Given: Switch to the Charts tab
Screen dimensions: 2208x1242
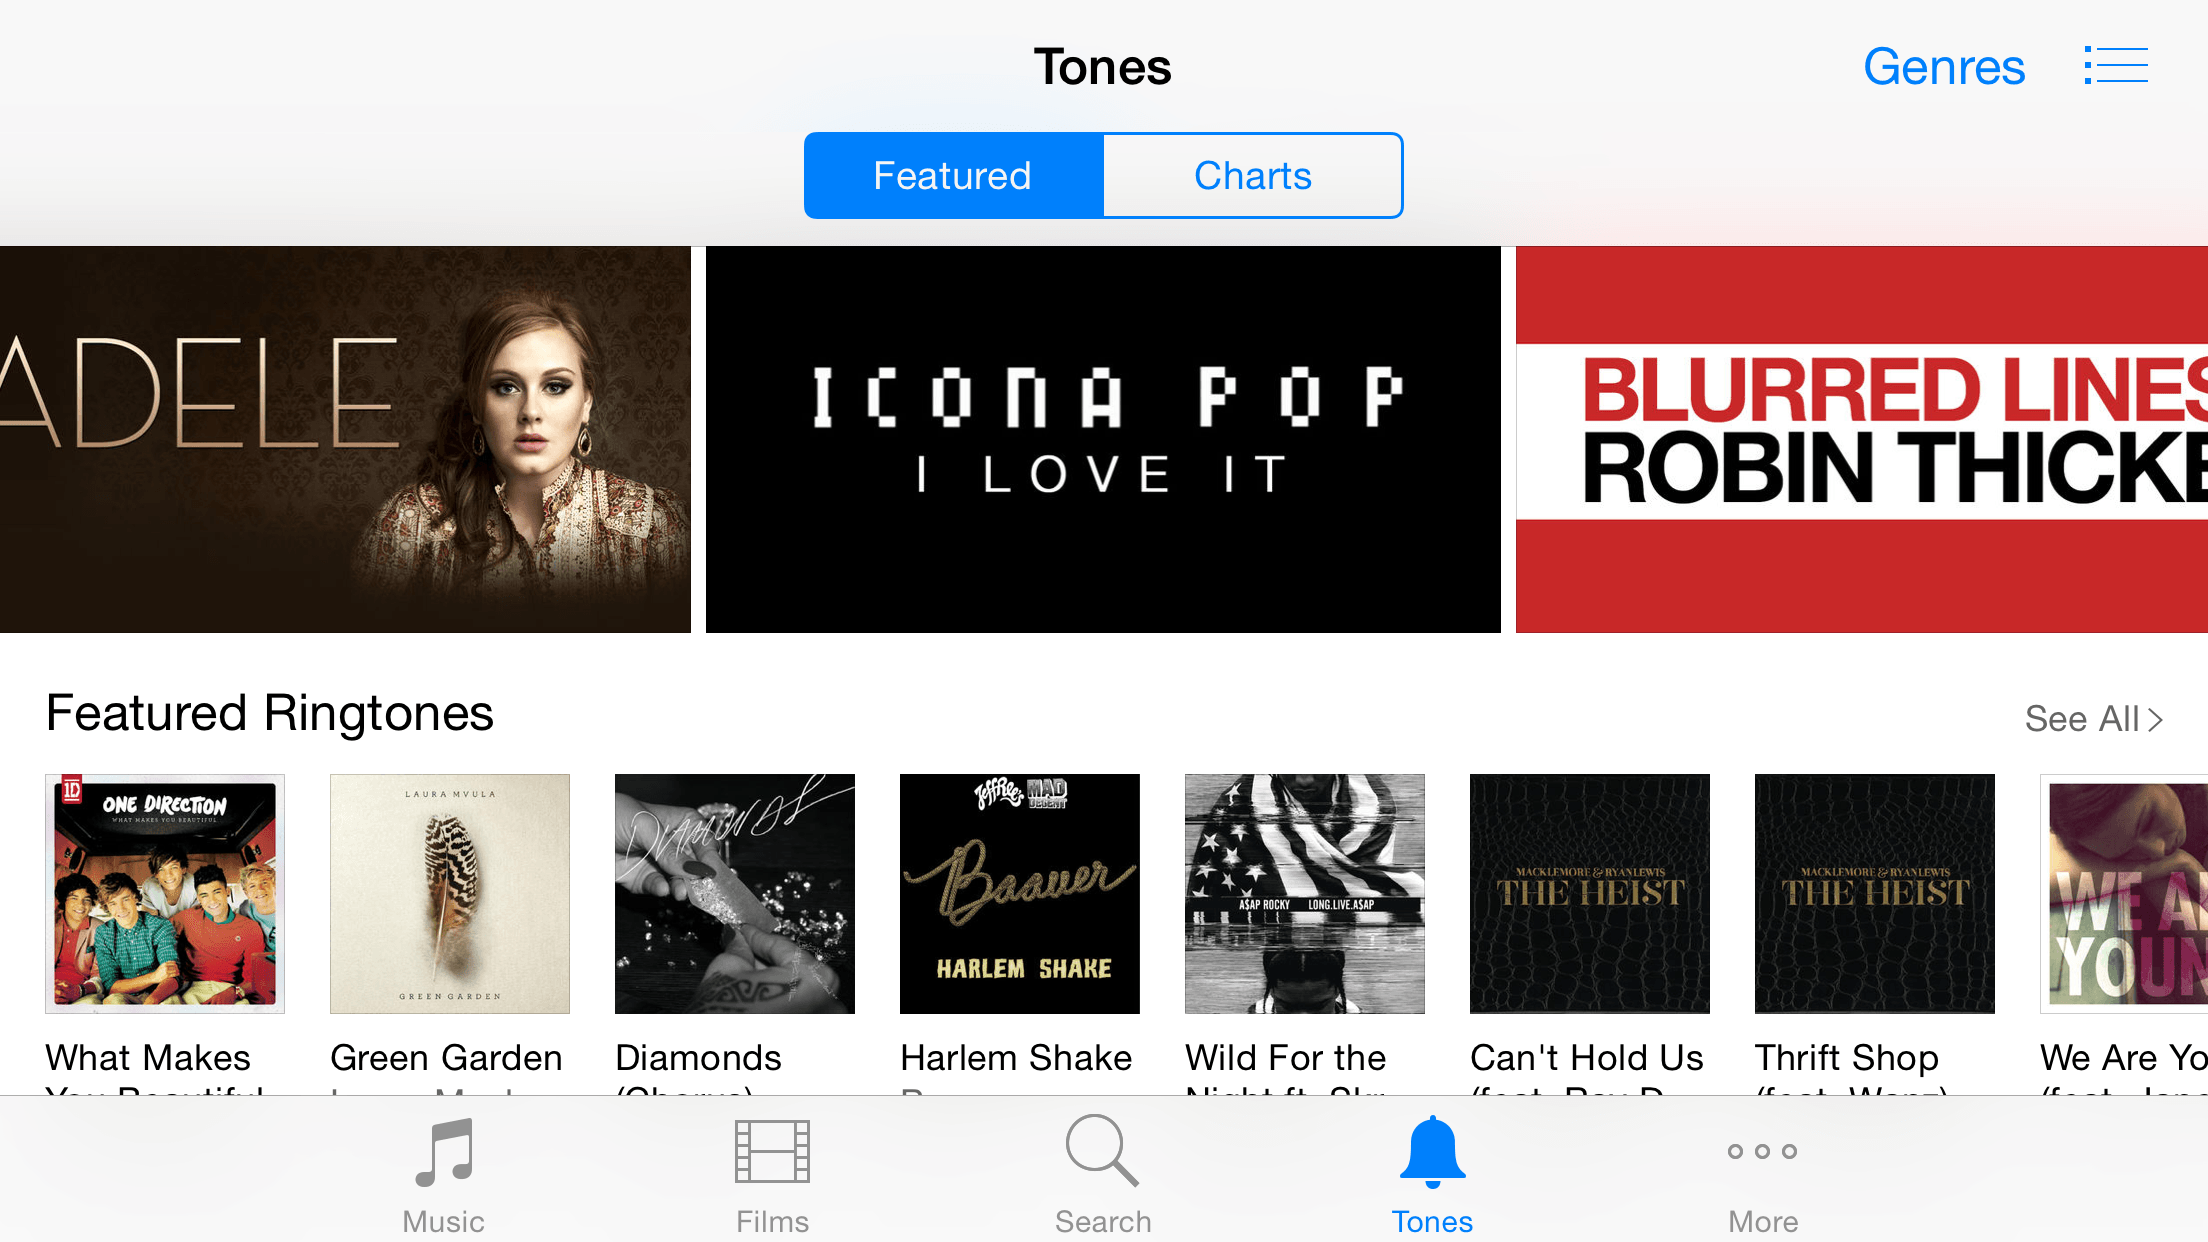Looking at the screenshot, I should click(x=1253, y=176).
